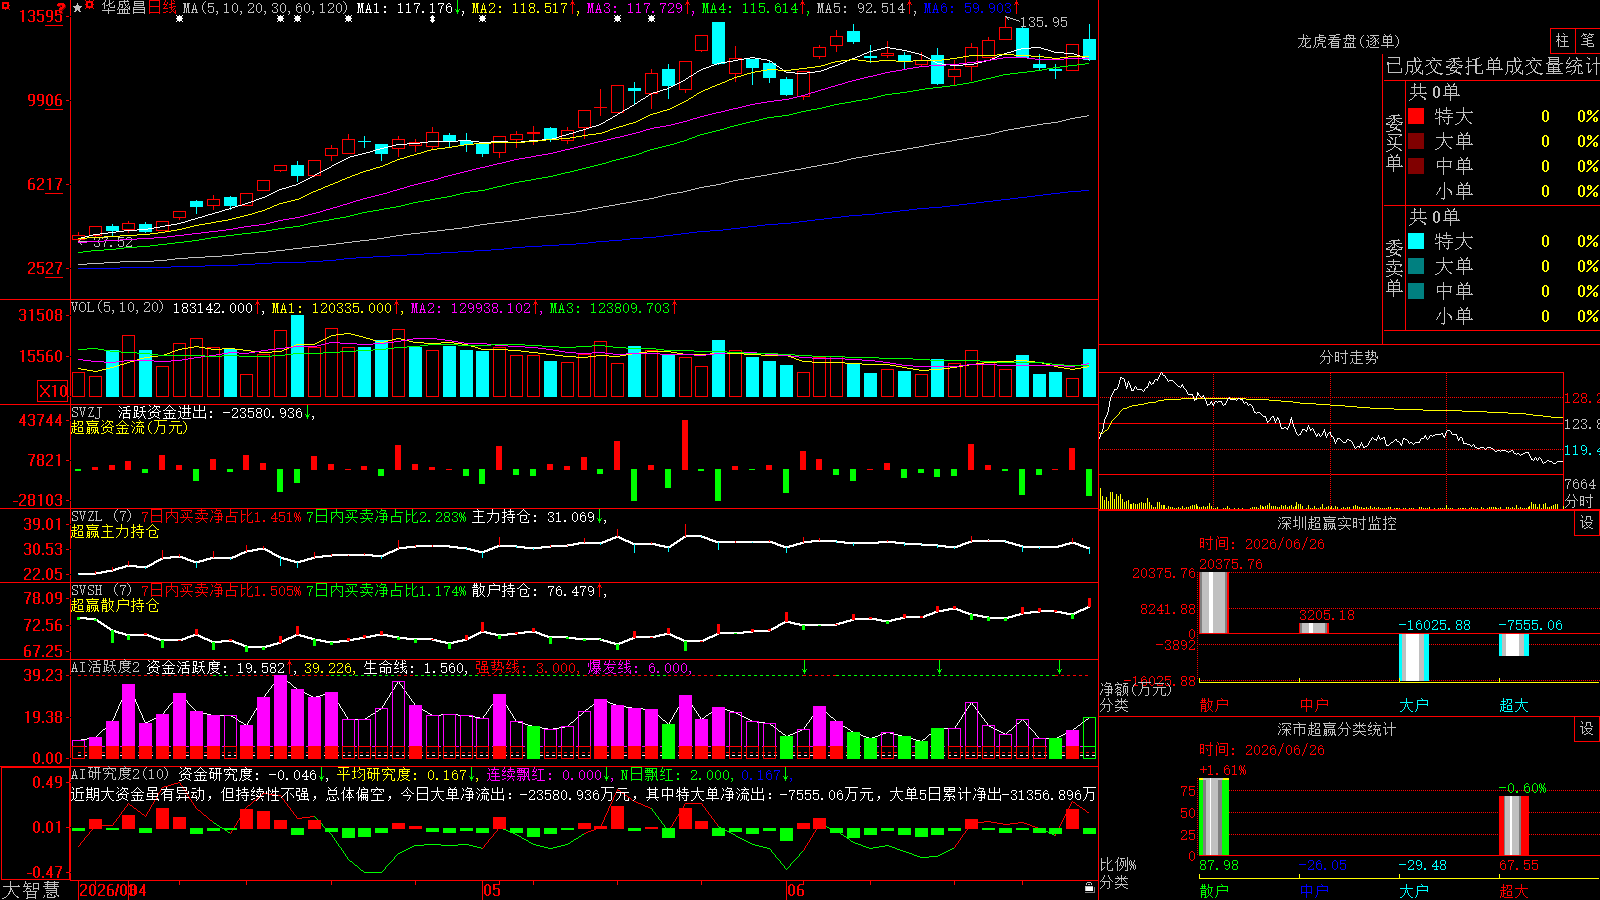Click the dark red 大单 buy-order swatch

[1416, 141]
